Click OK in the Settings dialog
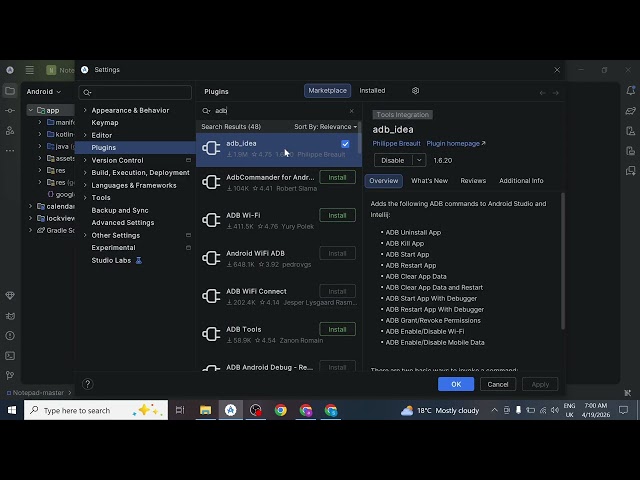This screenshot has width=640, height=480. 456,384
